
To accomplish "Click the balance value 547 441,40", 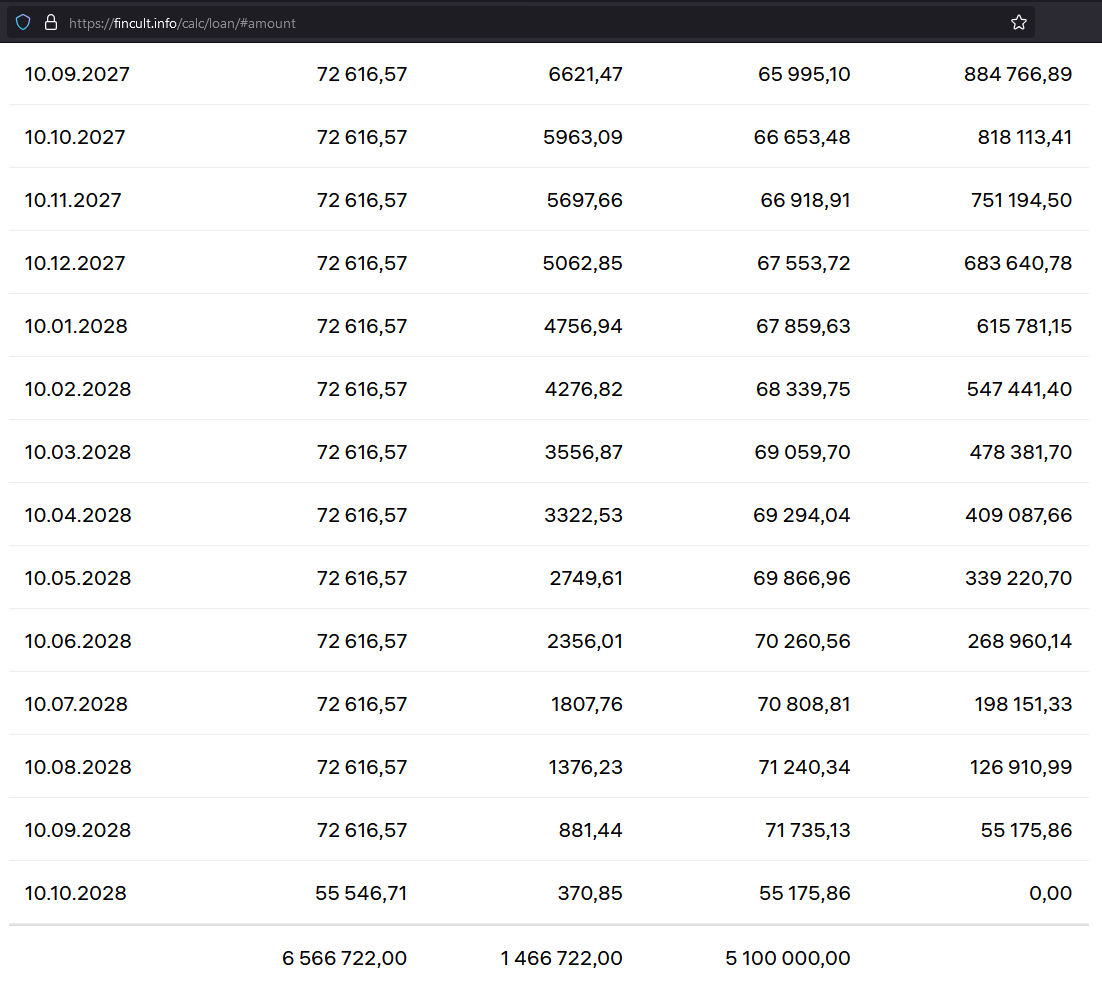I will point(1019,389).
